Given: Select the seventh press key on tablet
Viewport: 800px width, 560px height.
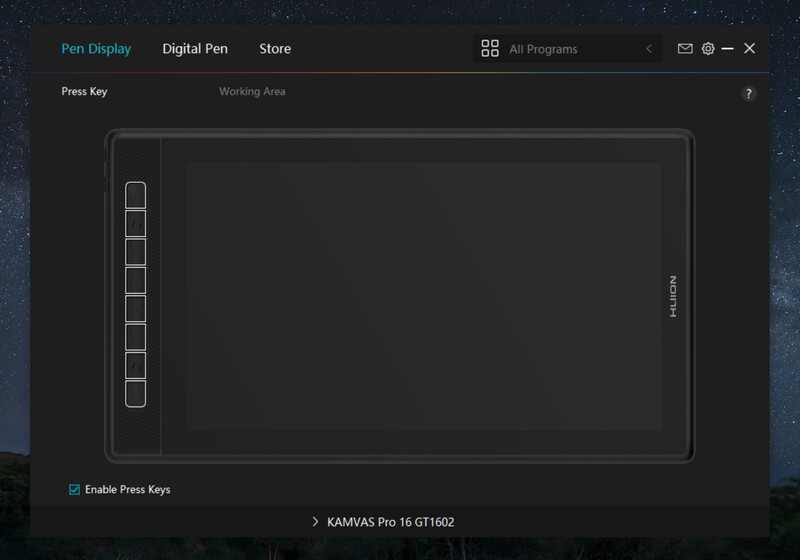Looking at the screenshot, I should 136,365.
